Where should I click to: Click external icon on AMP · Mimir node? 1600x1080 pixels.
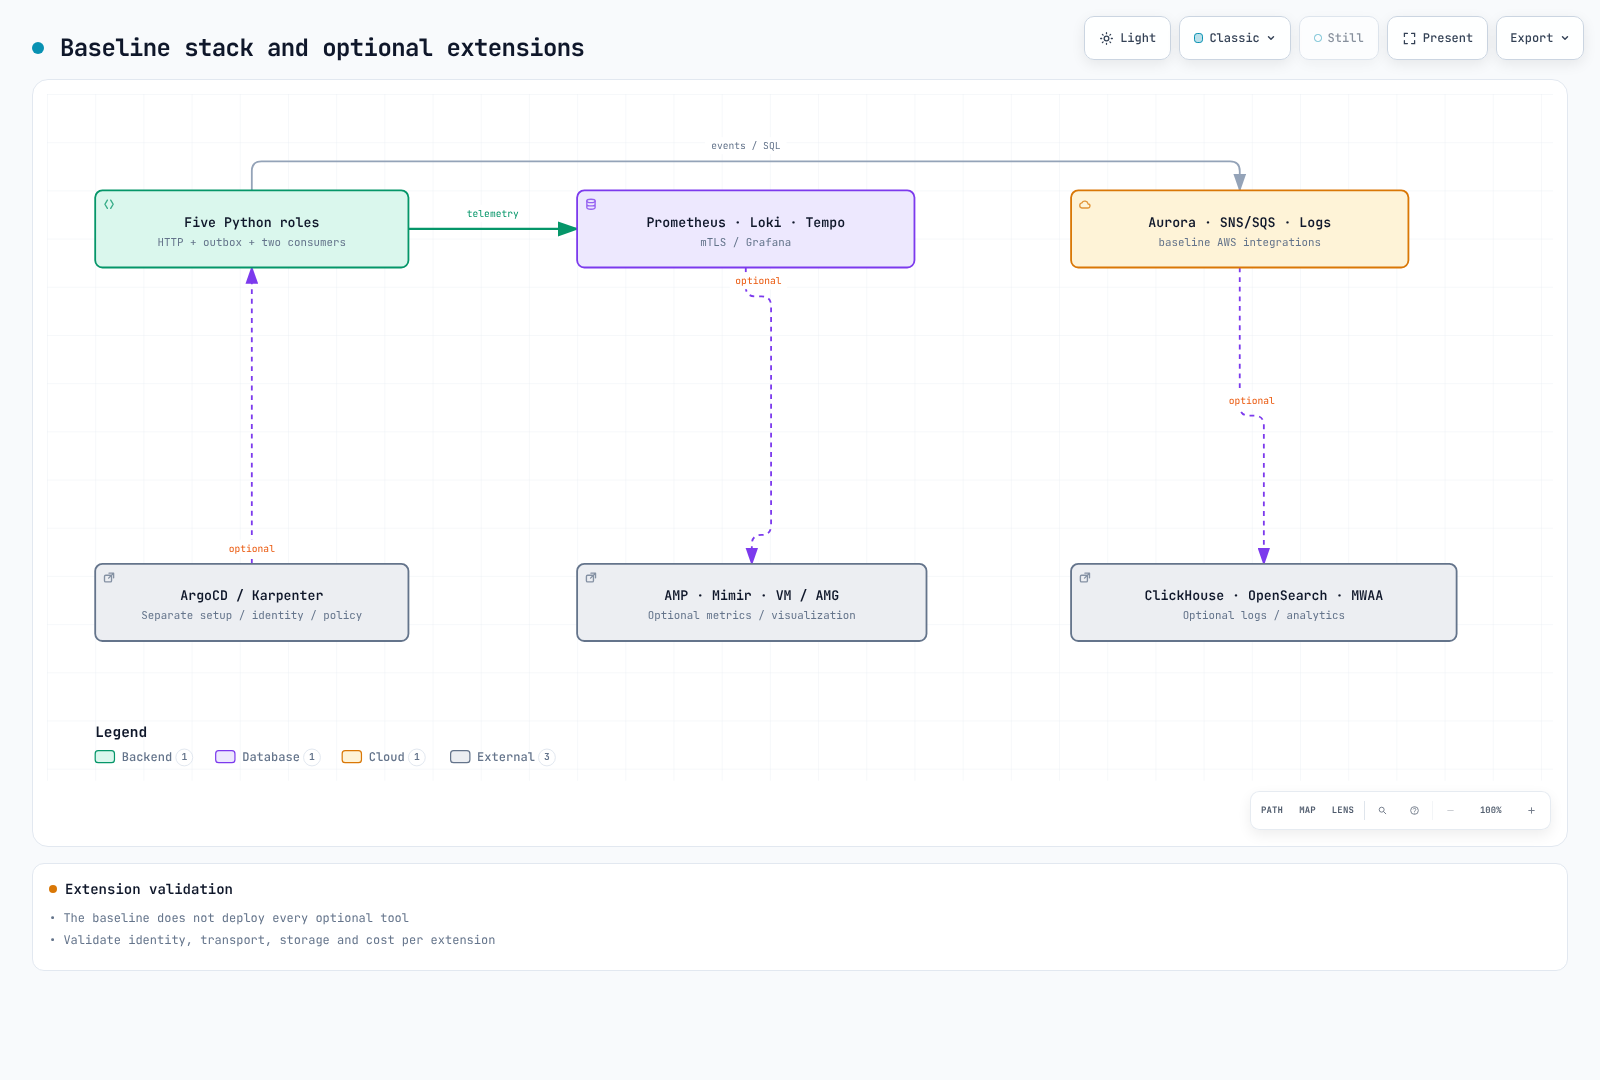(x=591, y=577)
